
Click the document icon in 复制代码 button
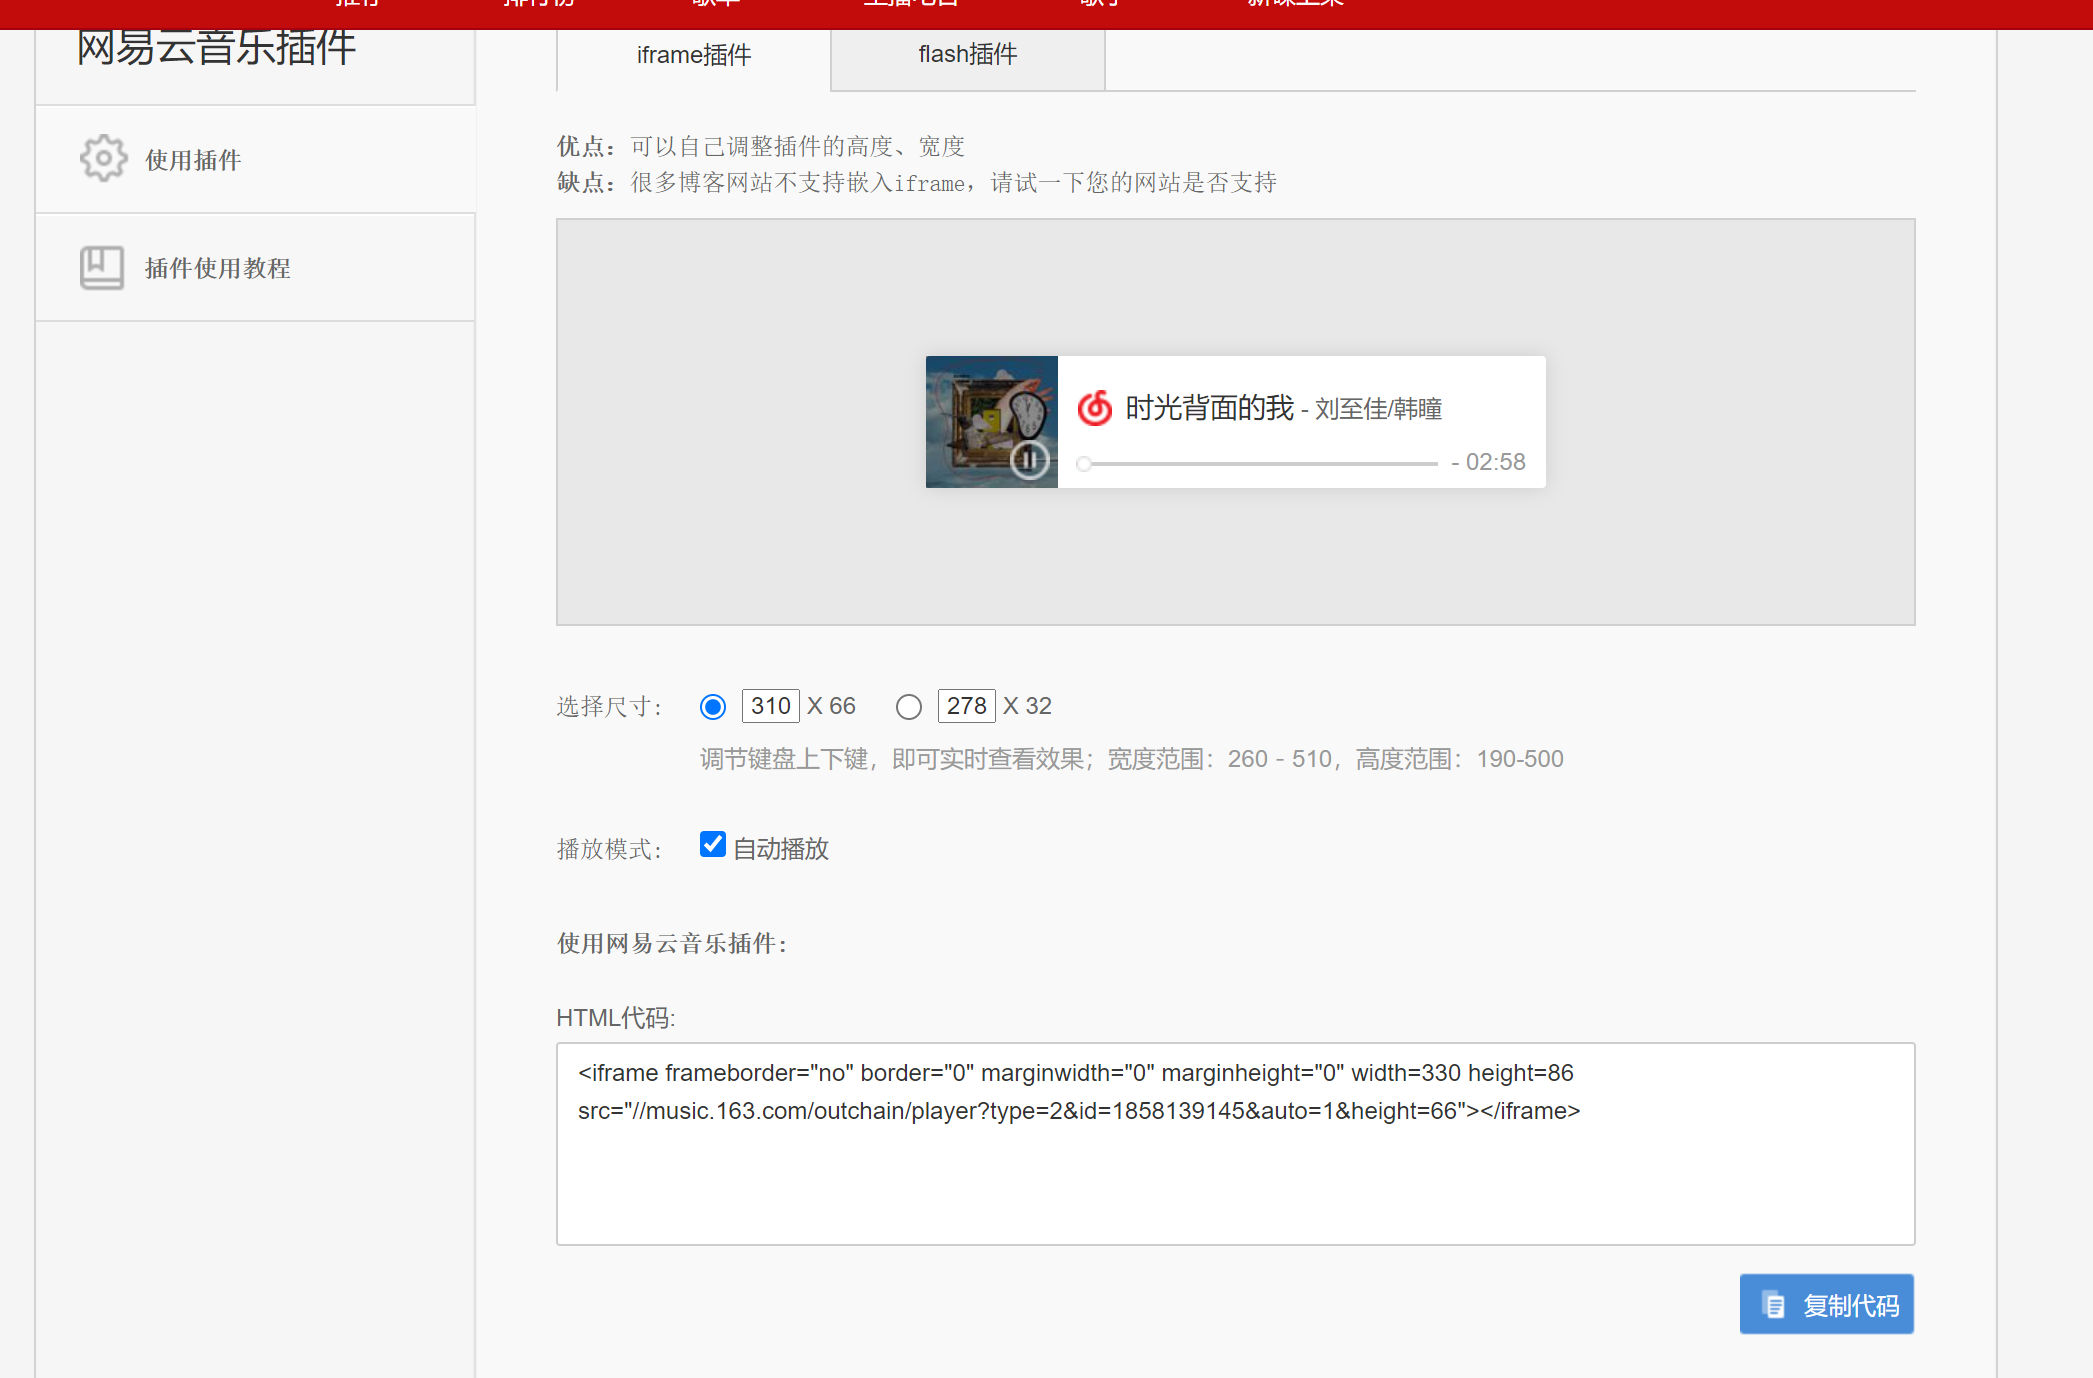coord(1774,1305)
